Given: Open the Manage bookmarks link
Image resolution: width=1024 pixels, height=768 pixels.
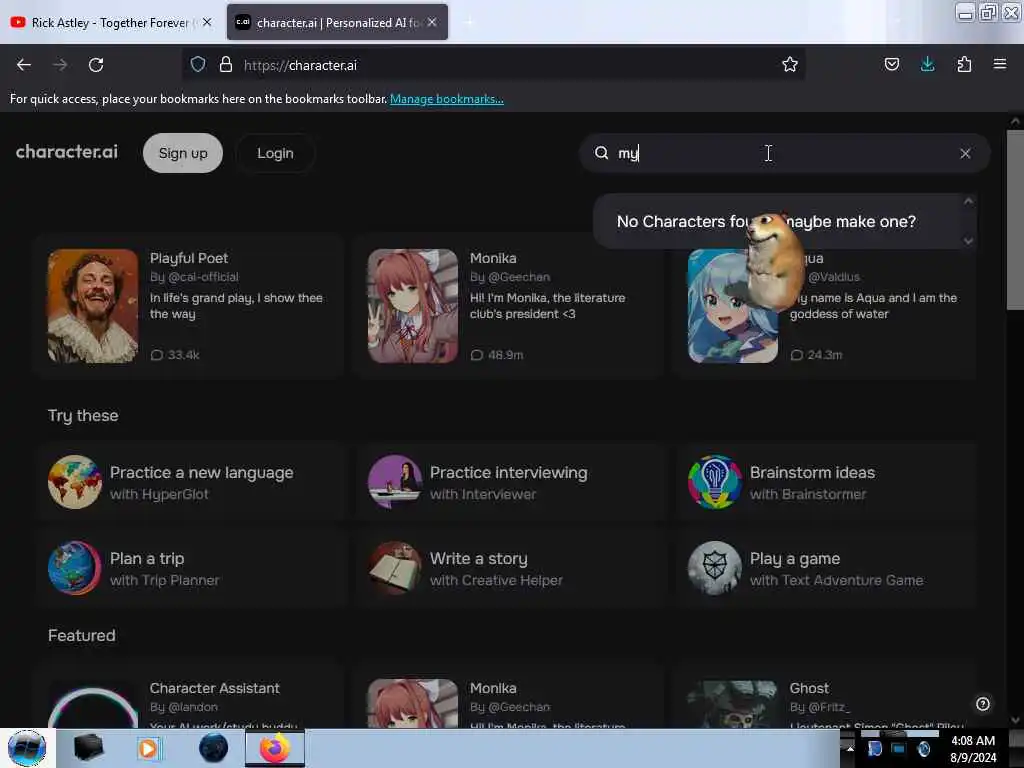Looking at the screenshot, I should (447, 99).
